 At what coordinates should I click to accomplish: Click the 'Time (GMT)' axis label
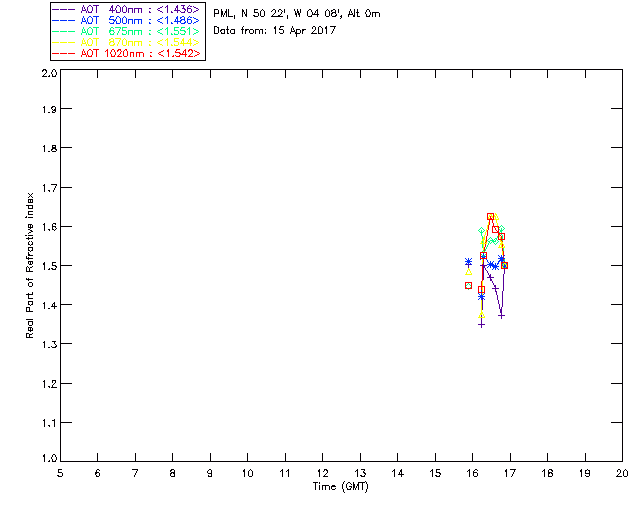340,487
